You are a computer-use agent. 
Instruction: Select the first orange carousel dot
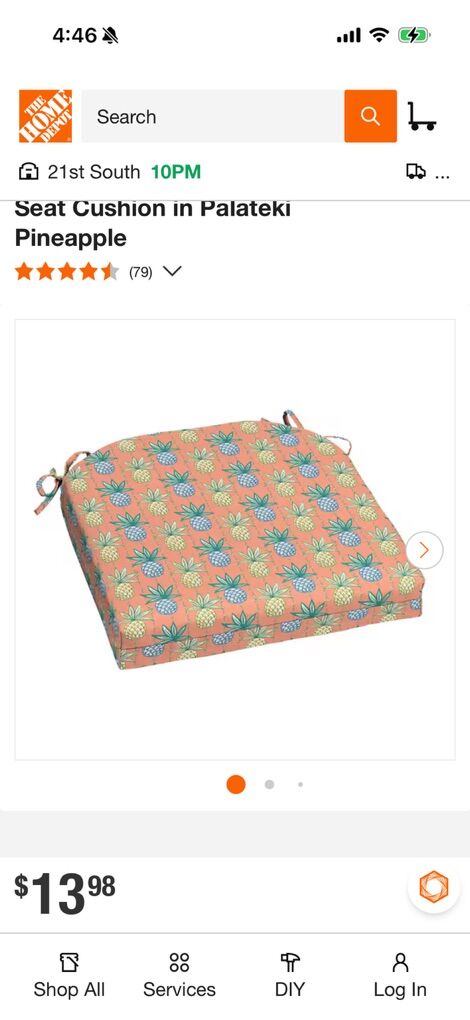[236, 785]
